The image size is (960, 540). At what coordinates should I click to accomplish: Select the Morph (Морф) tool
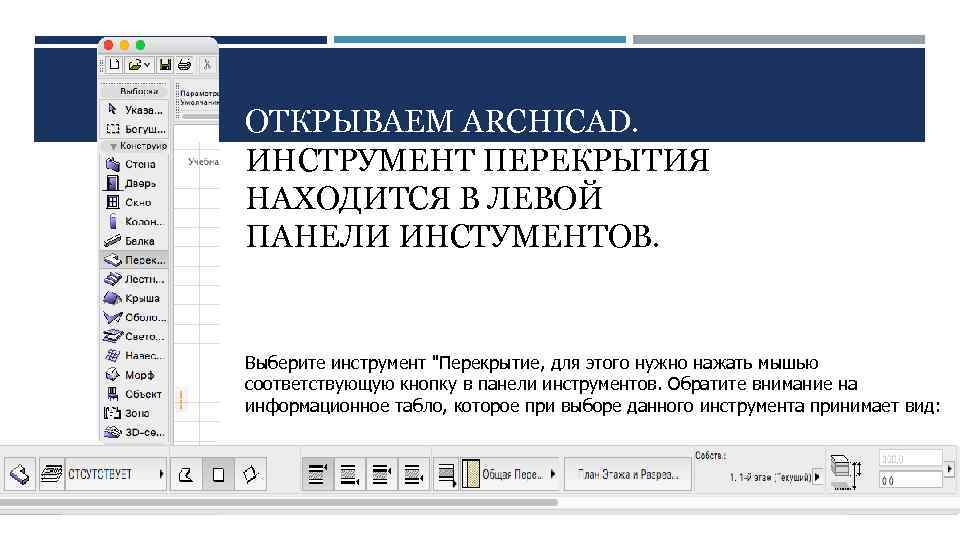coord(134,375)
